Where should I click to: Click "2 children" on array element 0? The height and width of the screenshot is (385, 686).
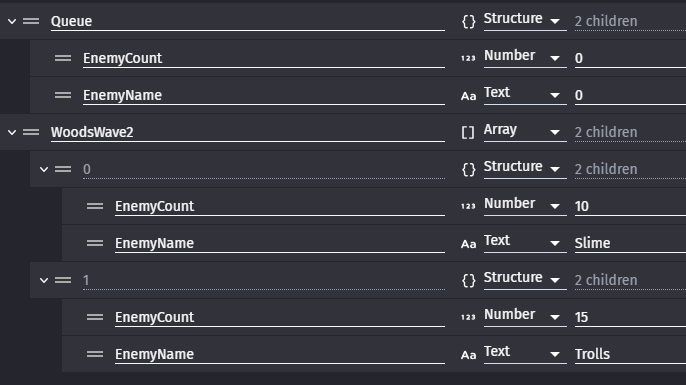pyautogui.click(x=606, y=169)
